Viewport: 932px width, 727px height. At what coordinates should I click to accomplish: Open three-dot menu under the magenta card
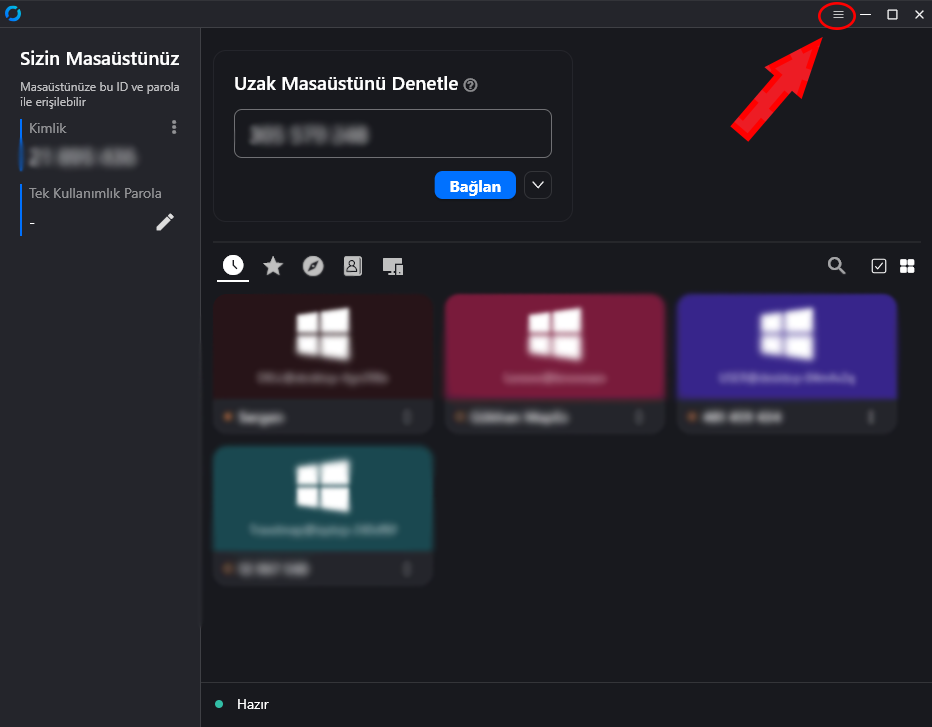639,417
